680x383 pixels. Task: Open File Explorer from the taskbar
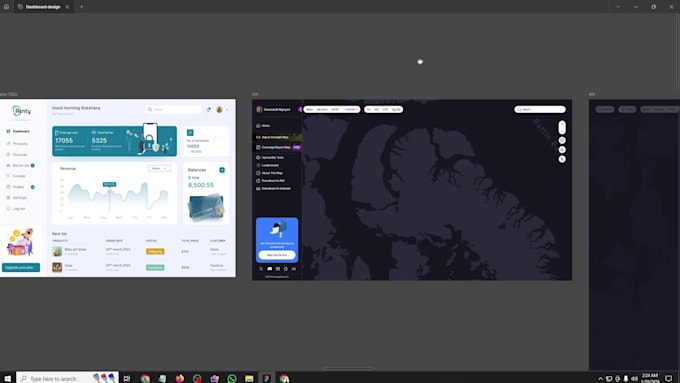tap(249, 378)
